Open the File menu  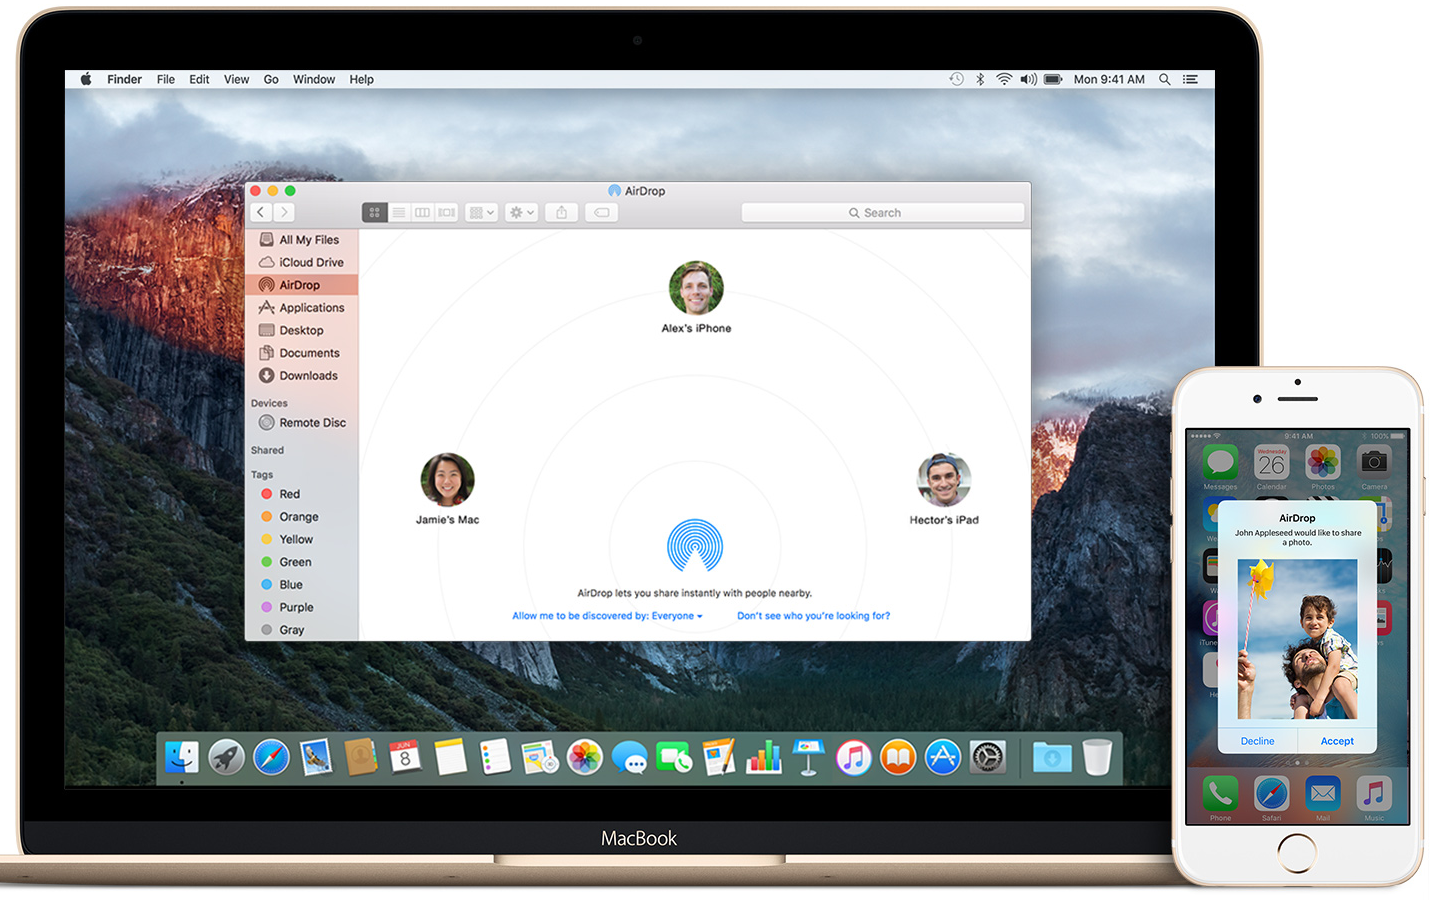coord(166,79)
